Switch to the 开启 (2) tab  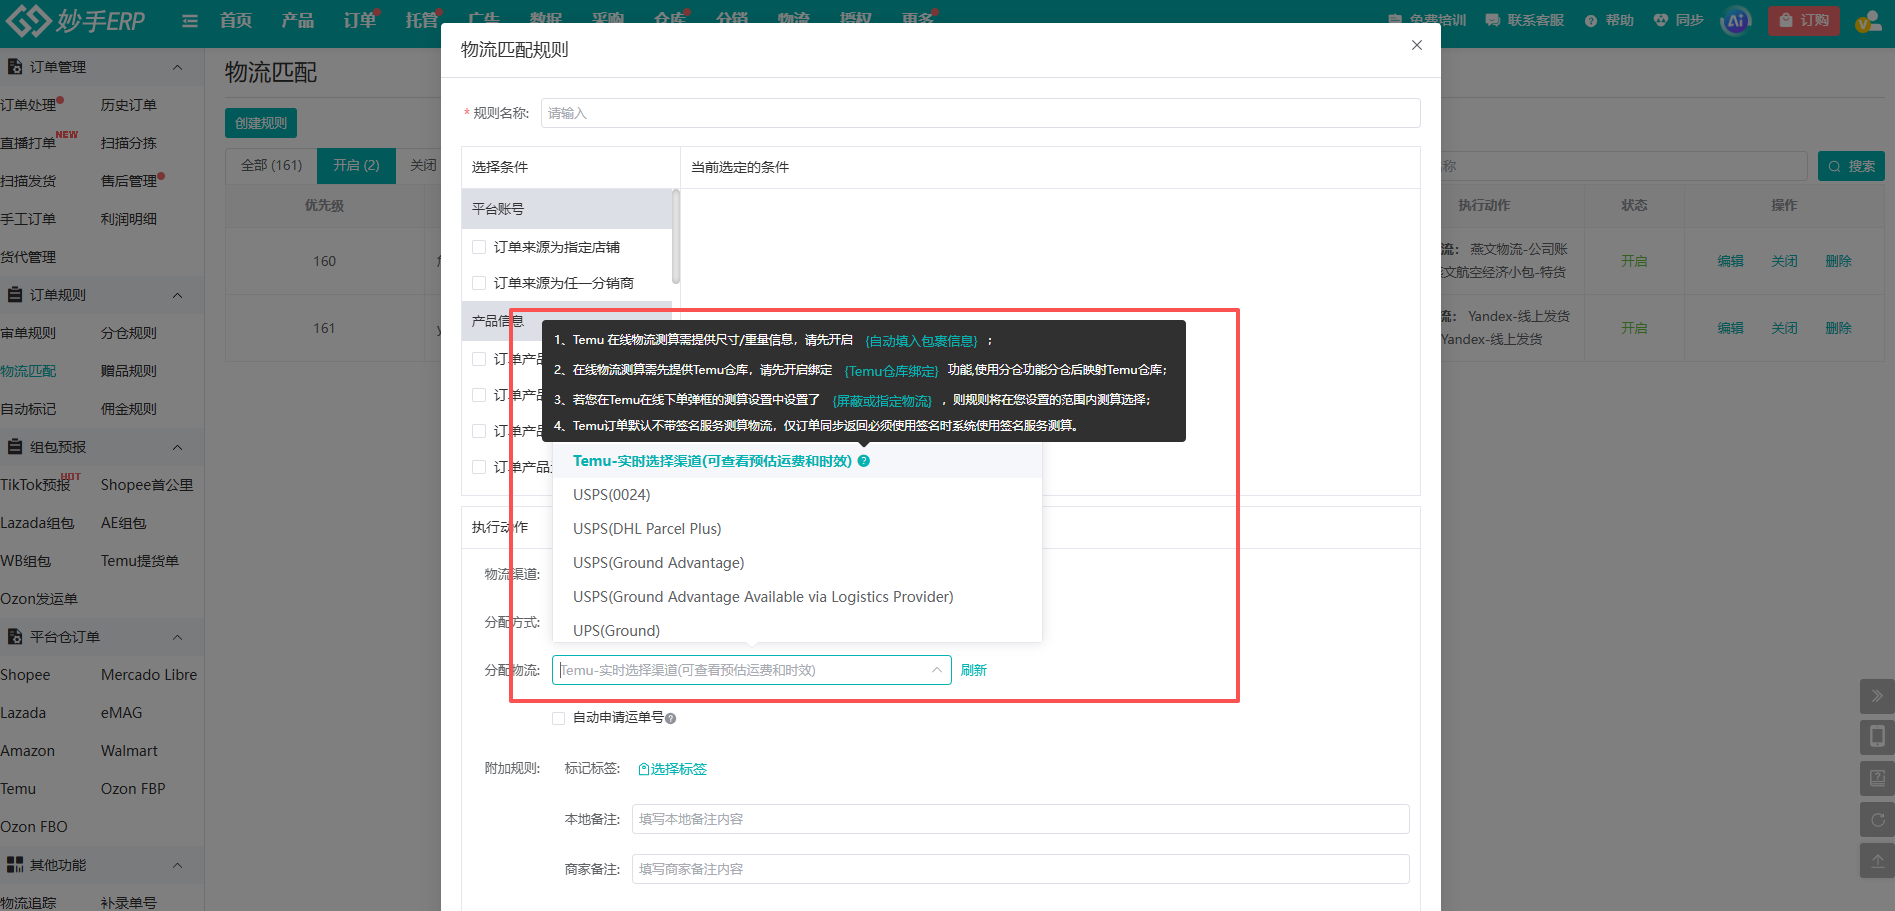pyautogui.click(x=356, y=165)
